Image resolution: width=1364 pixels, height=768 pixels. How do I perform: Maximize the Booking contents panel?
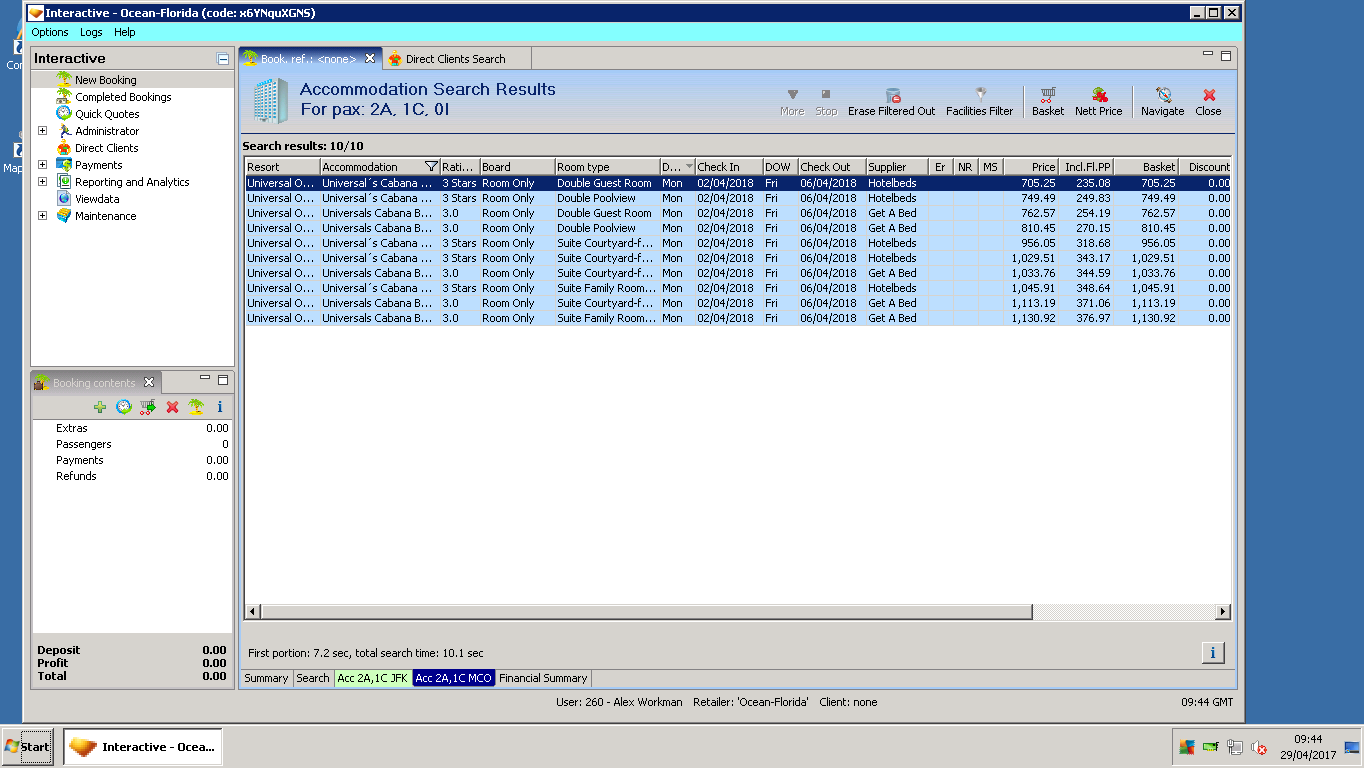pyautogui.click(x=223, y=380)
